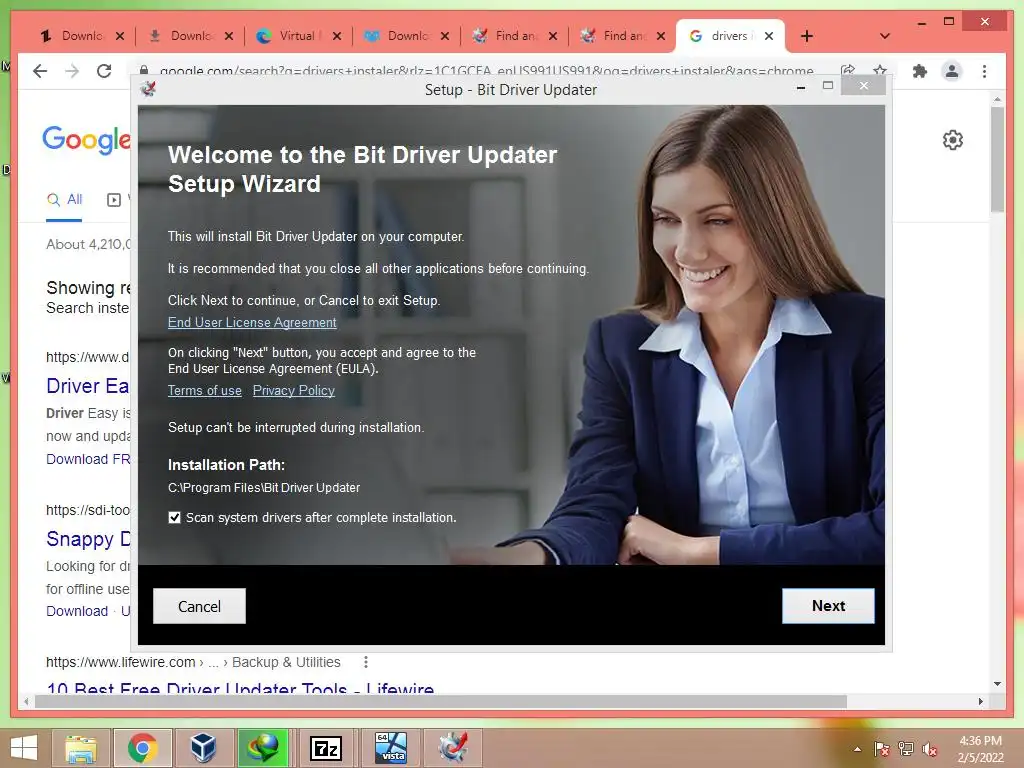The height and width of the screenshot is (768, 1024).
Task: Reload the Chrome page
Action: (x=104, y=71)
